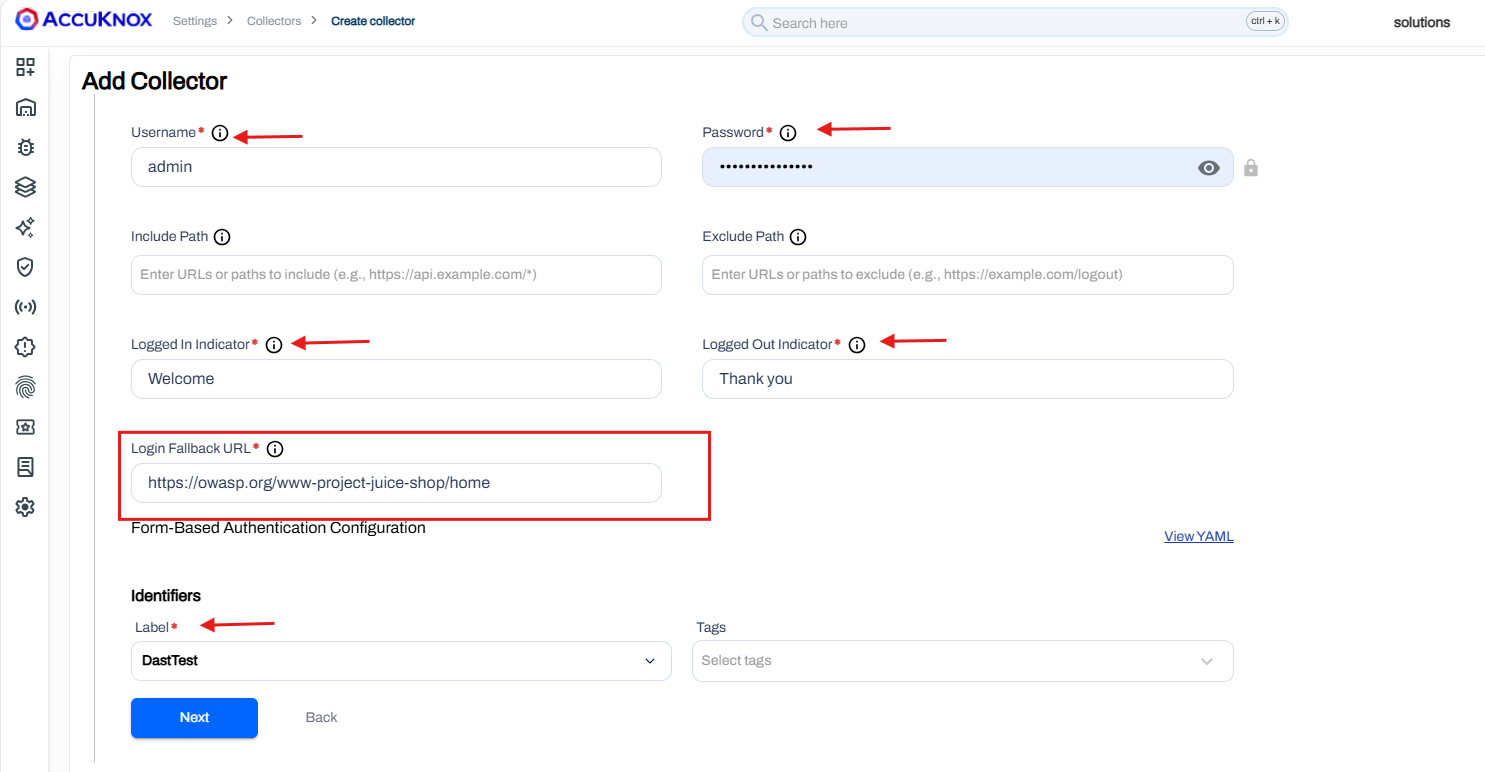The height and width of the screenshot is (772, 1485).
Task: Click the lock icon beside Password field
Action: pyautogui.click(x=1250, y=168)
